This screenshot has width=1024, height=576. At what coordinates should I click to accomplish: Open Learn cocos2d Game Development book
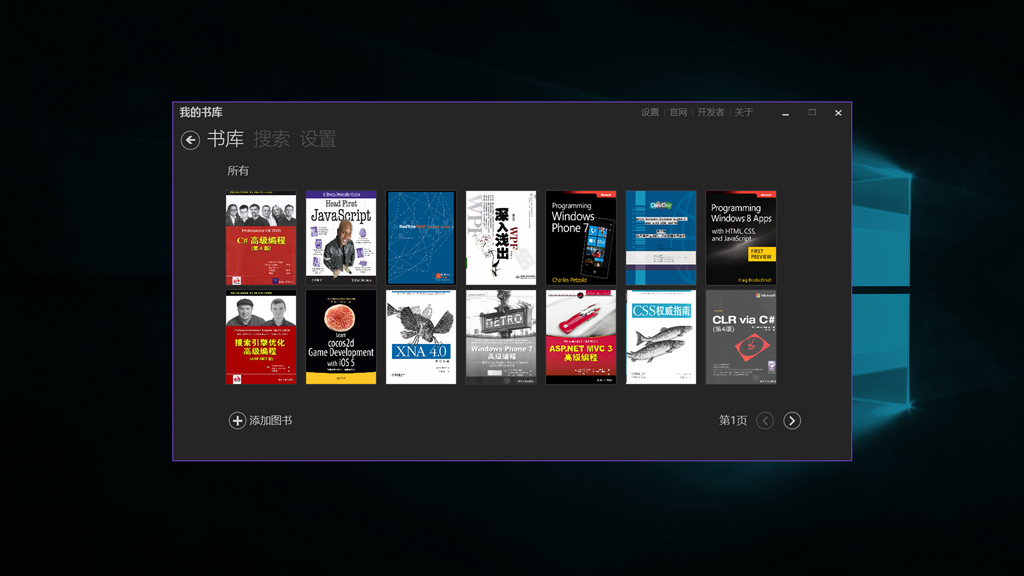click(x=341, y=337)
